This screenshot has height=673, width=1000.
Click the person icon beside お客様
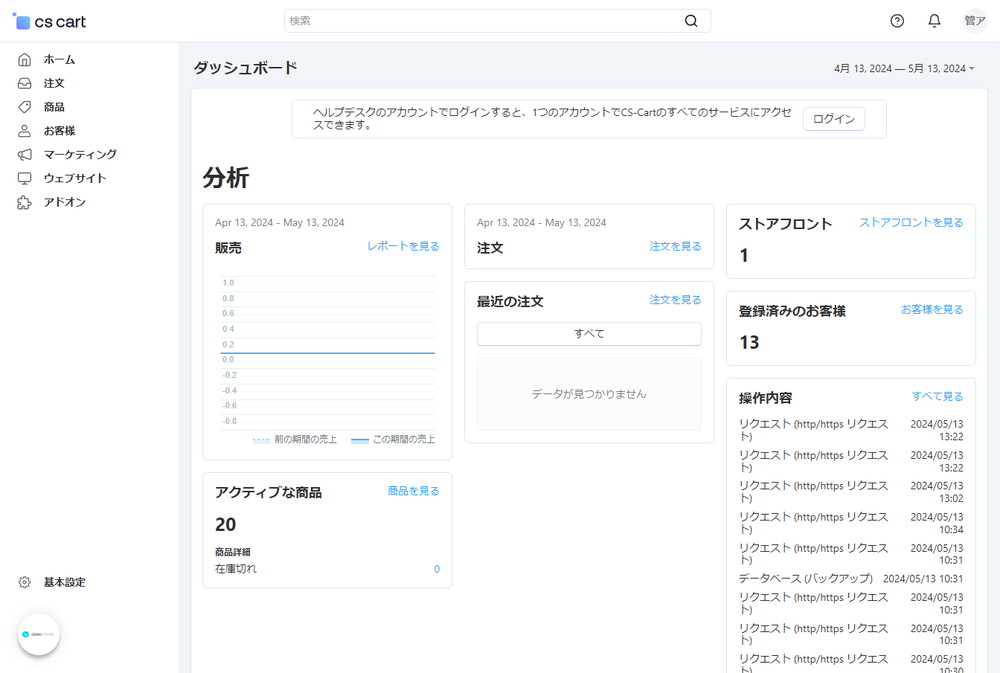(x=24, y=131)
